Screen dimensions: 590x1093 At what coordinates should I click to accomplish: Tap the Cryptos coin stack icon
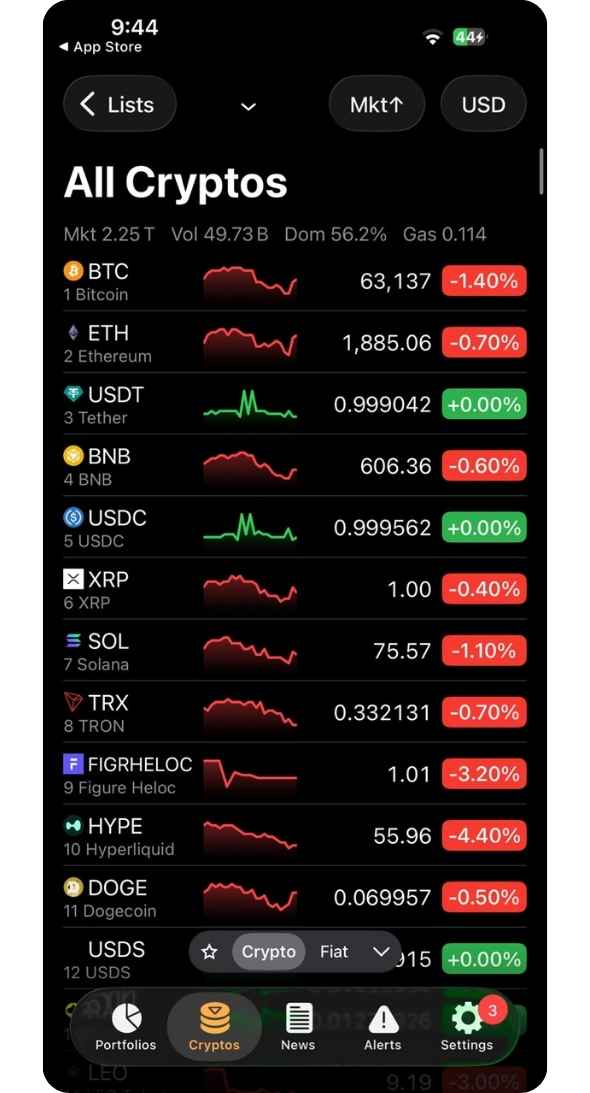(214, 1018)
